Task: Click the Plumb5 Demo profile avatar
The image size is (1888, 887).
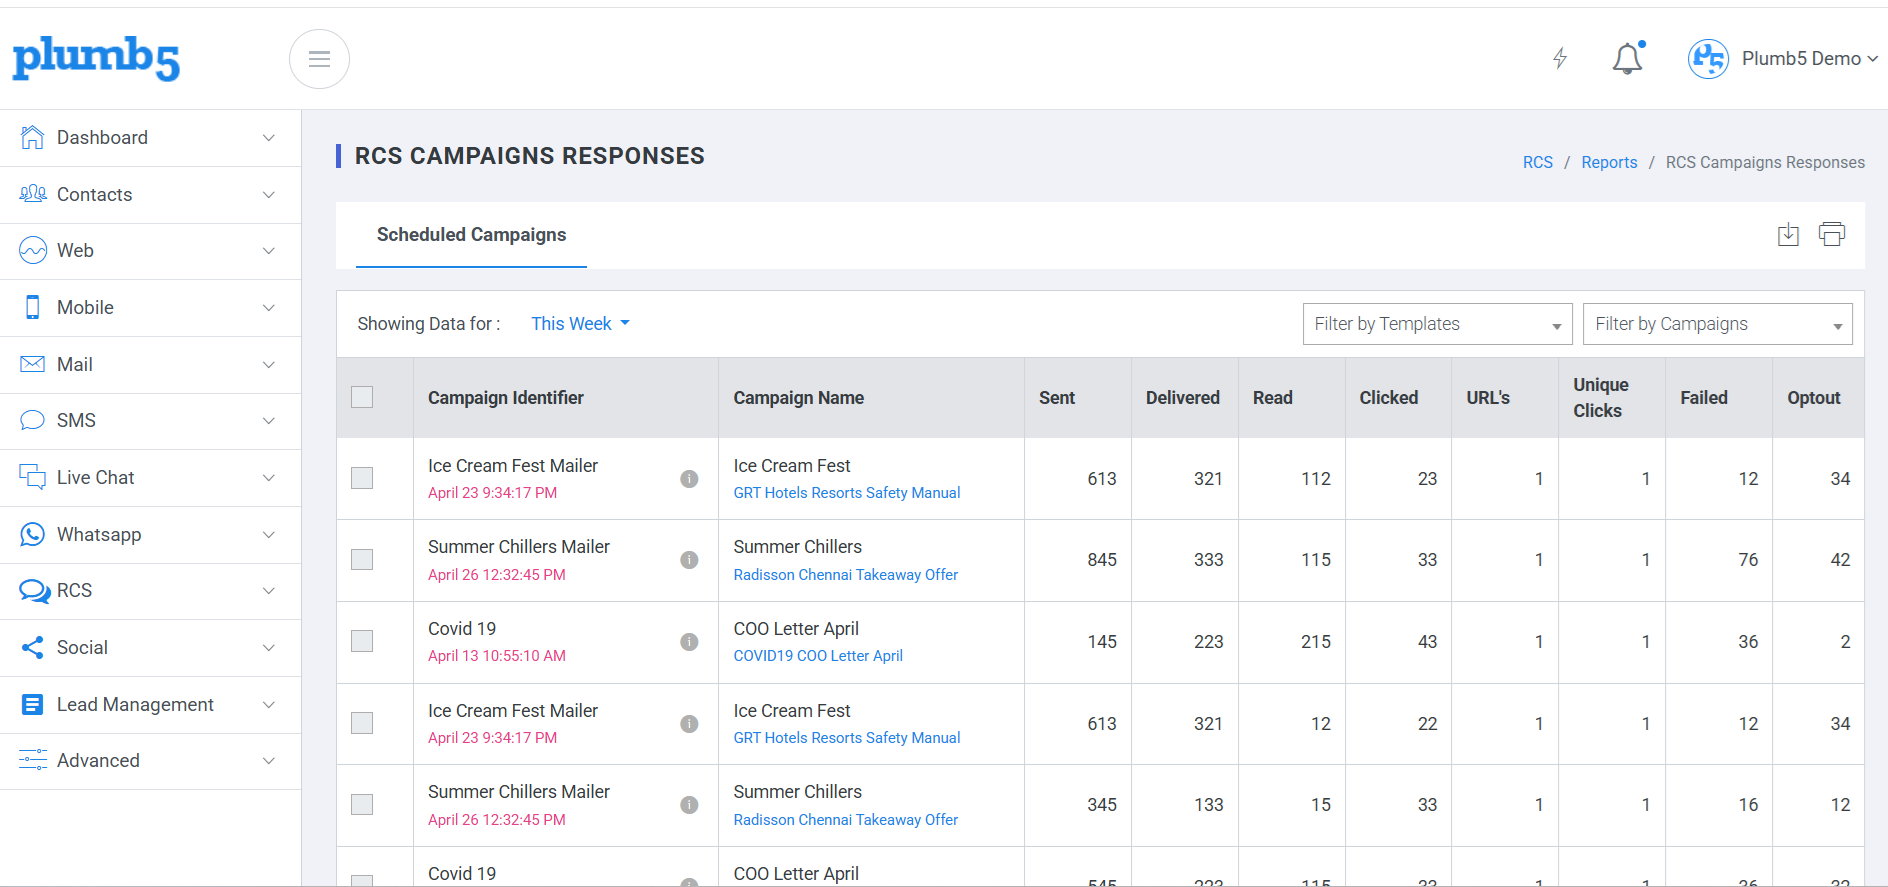Action: pos(1708,59)
